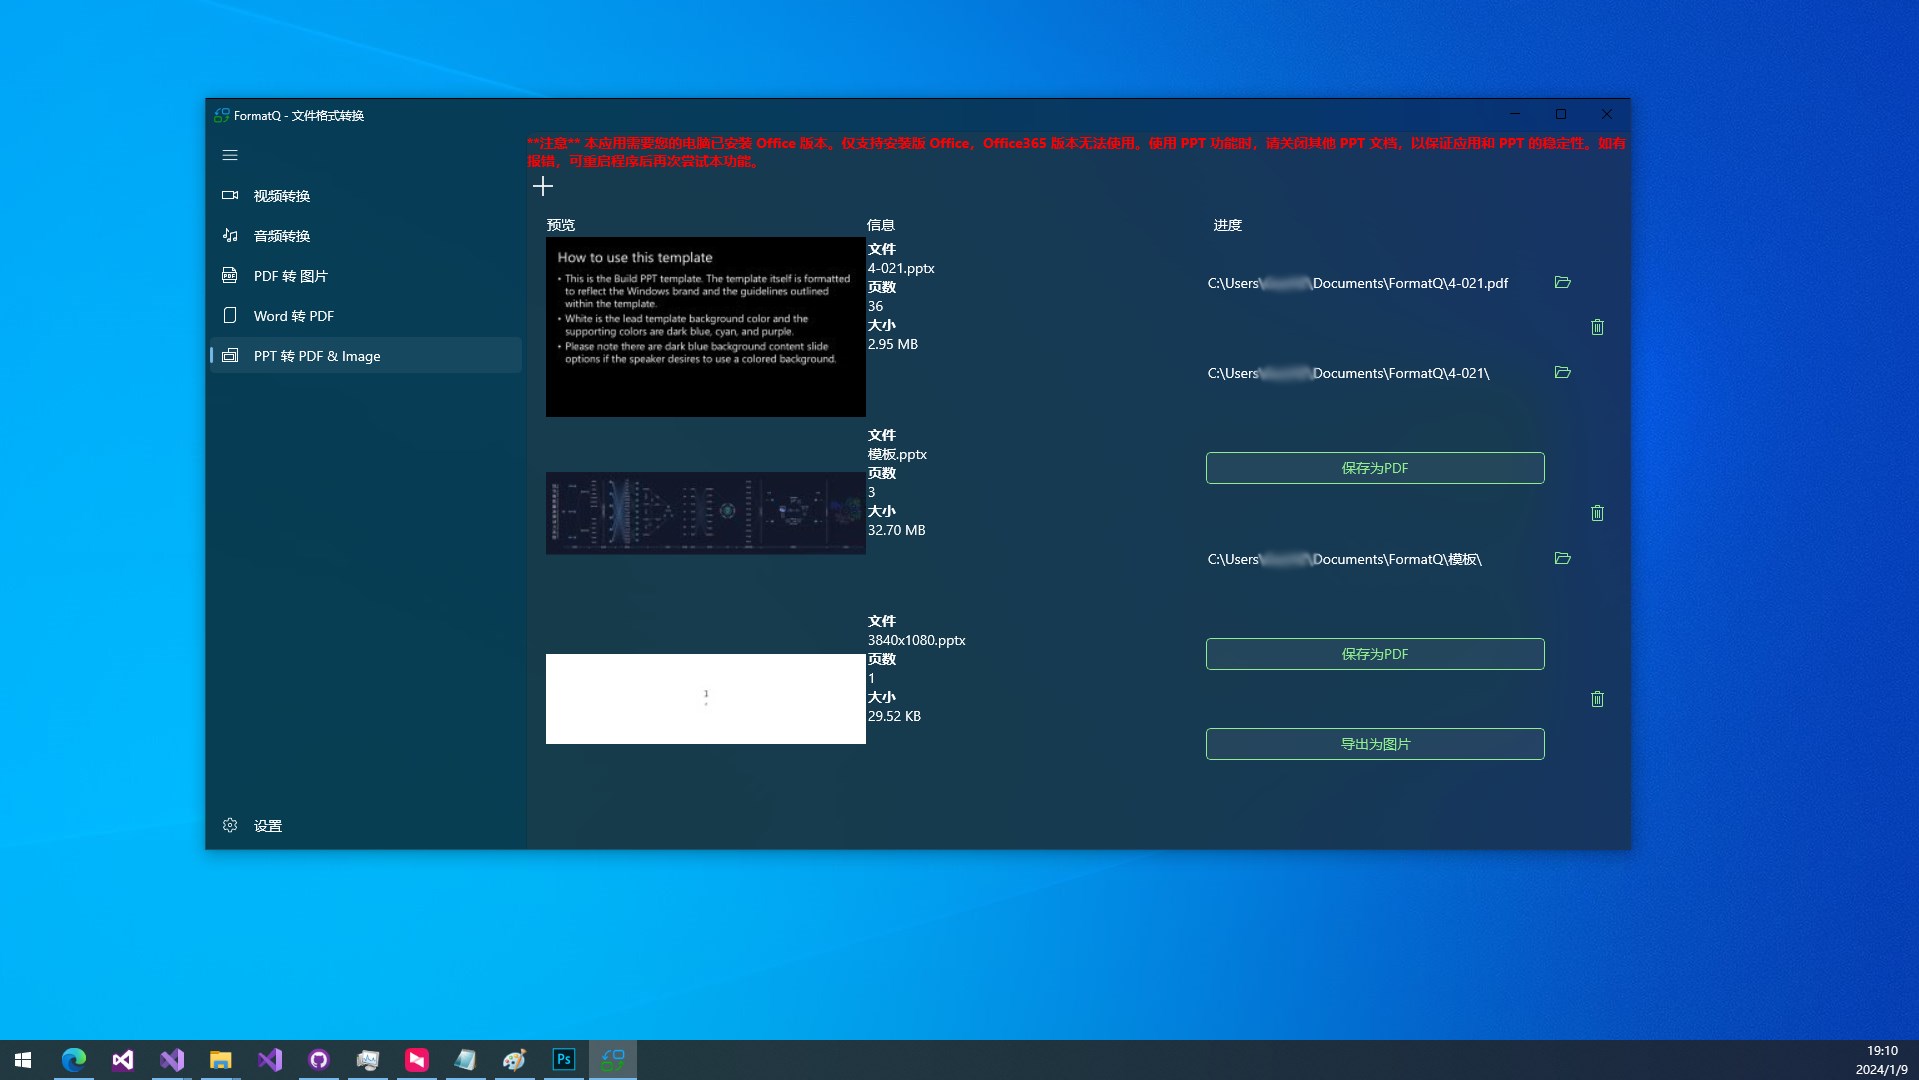Click the file name 模板.pptx
This screenshot has width=1919, height=1080.
[897, 454]
